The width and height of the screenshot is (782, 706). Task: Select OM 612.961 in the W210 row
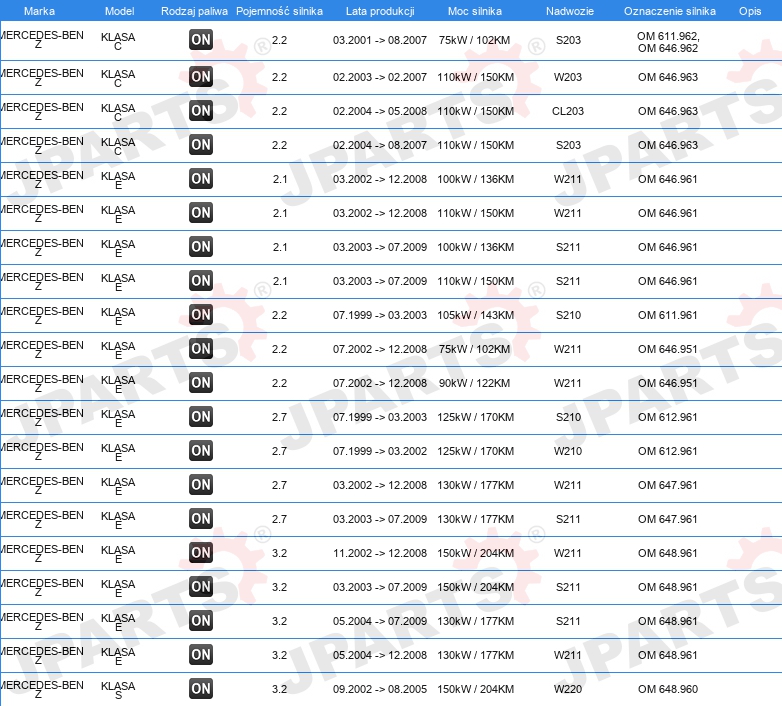(668, 451)
